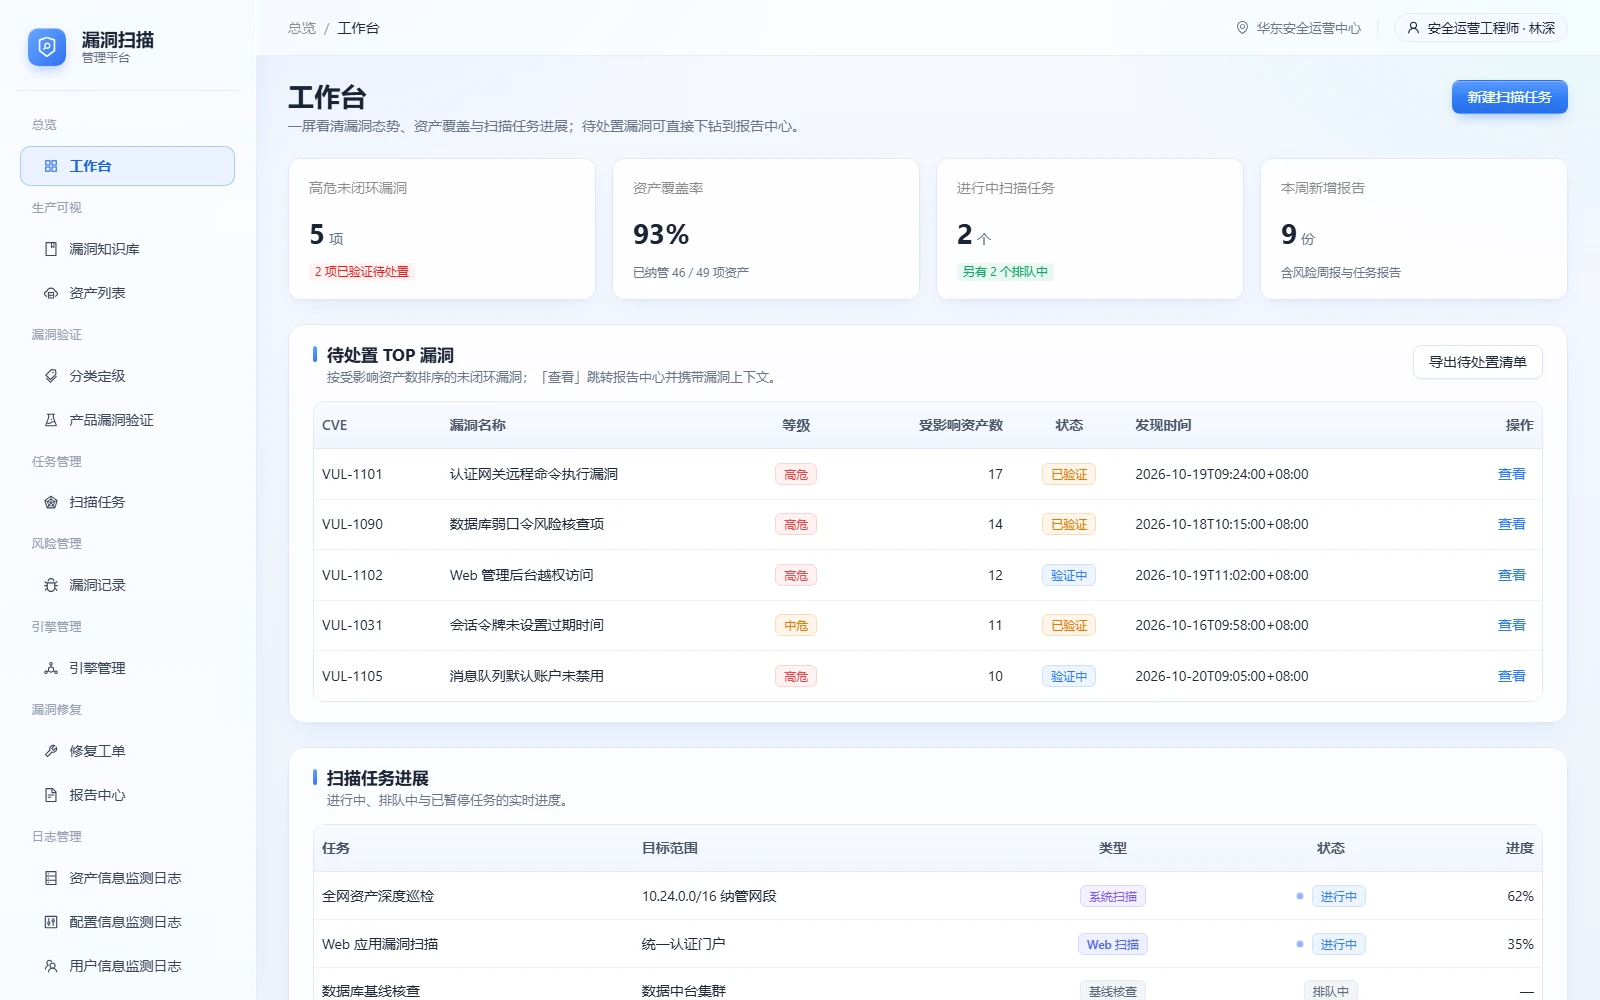Select 工作台 in the sidebar menu
This screenshot has height=1000, width=1600.
pos(127,166)
